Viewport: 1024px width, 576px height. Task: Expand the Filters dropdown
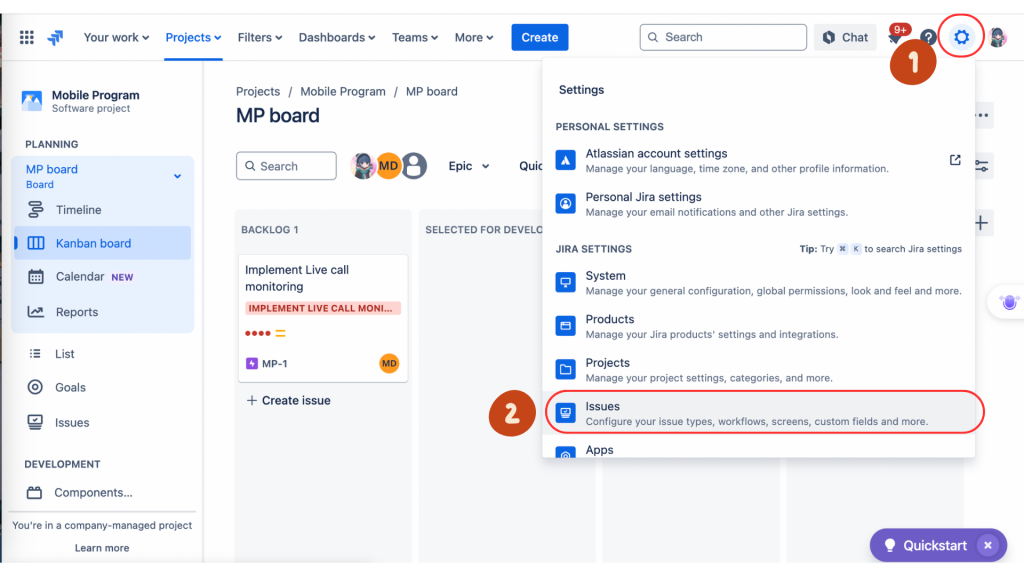260,37
